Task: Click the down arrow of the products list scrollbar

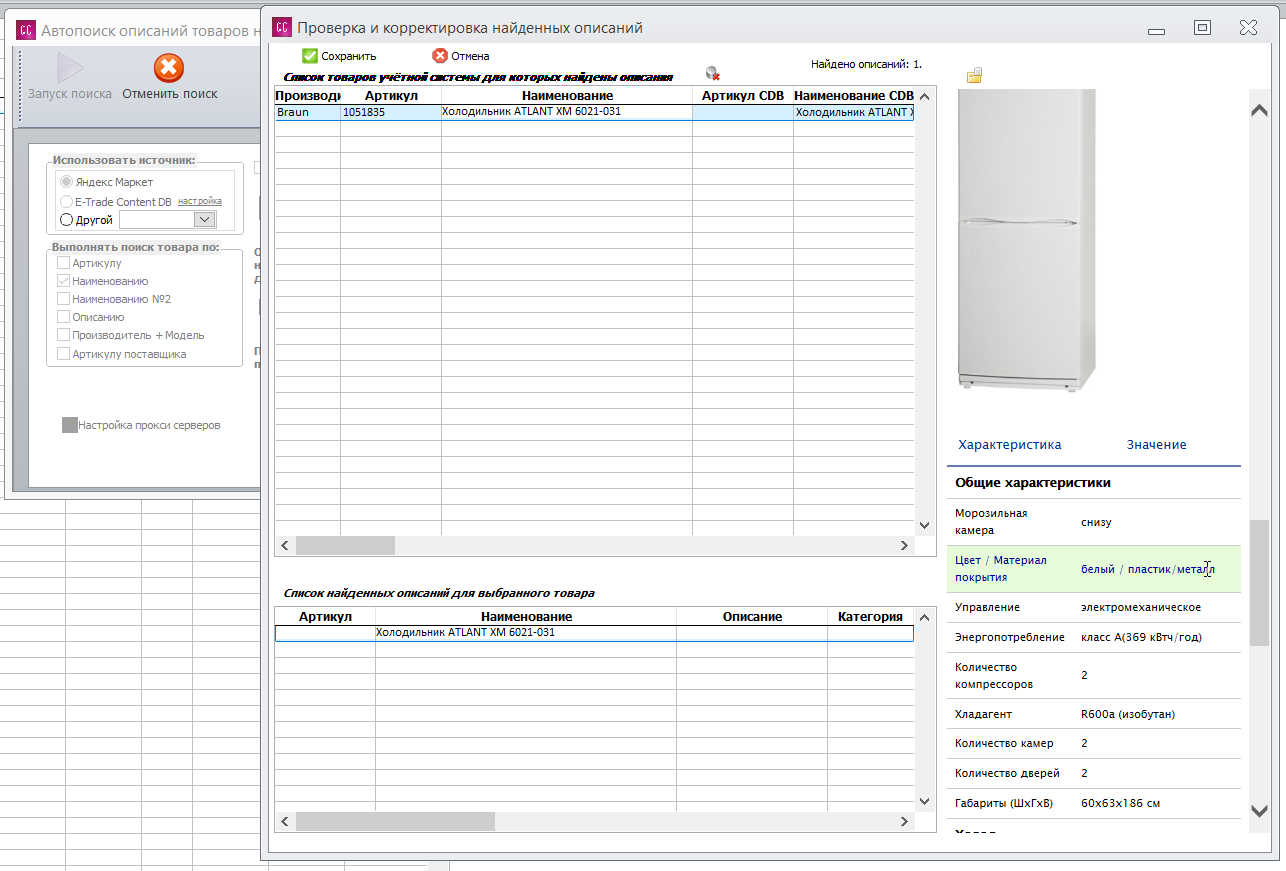Action: coord(925,525)
